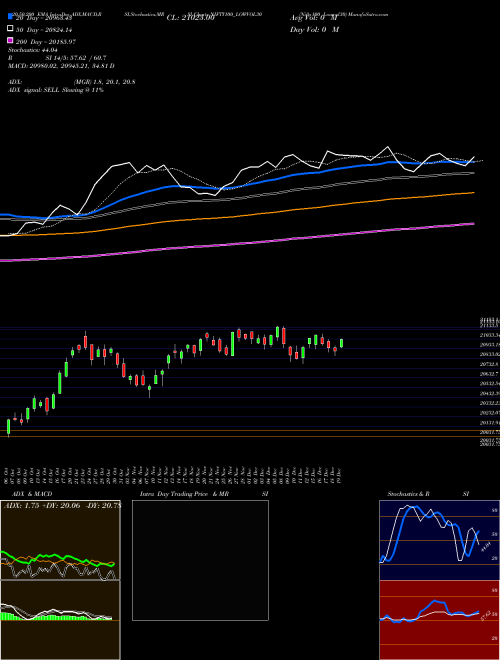Select the 50 Day 20824.14 label
500x660 pixels.
pyautogui.click(x=44, y=30)
